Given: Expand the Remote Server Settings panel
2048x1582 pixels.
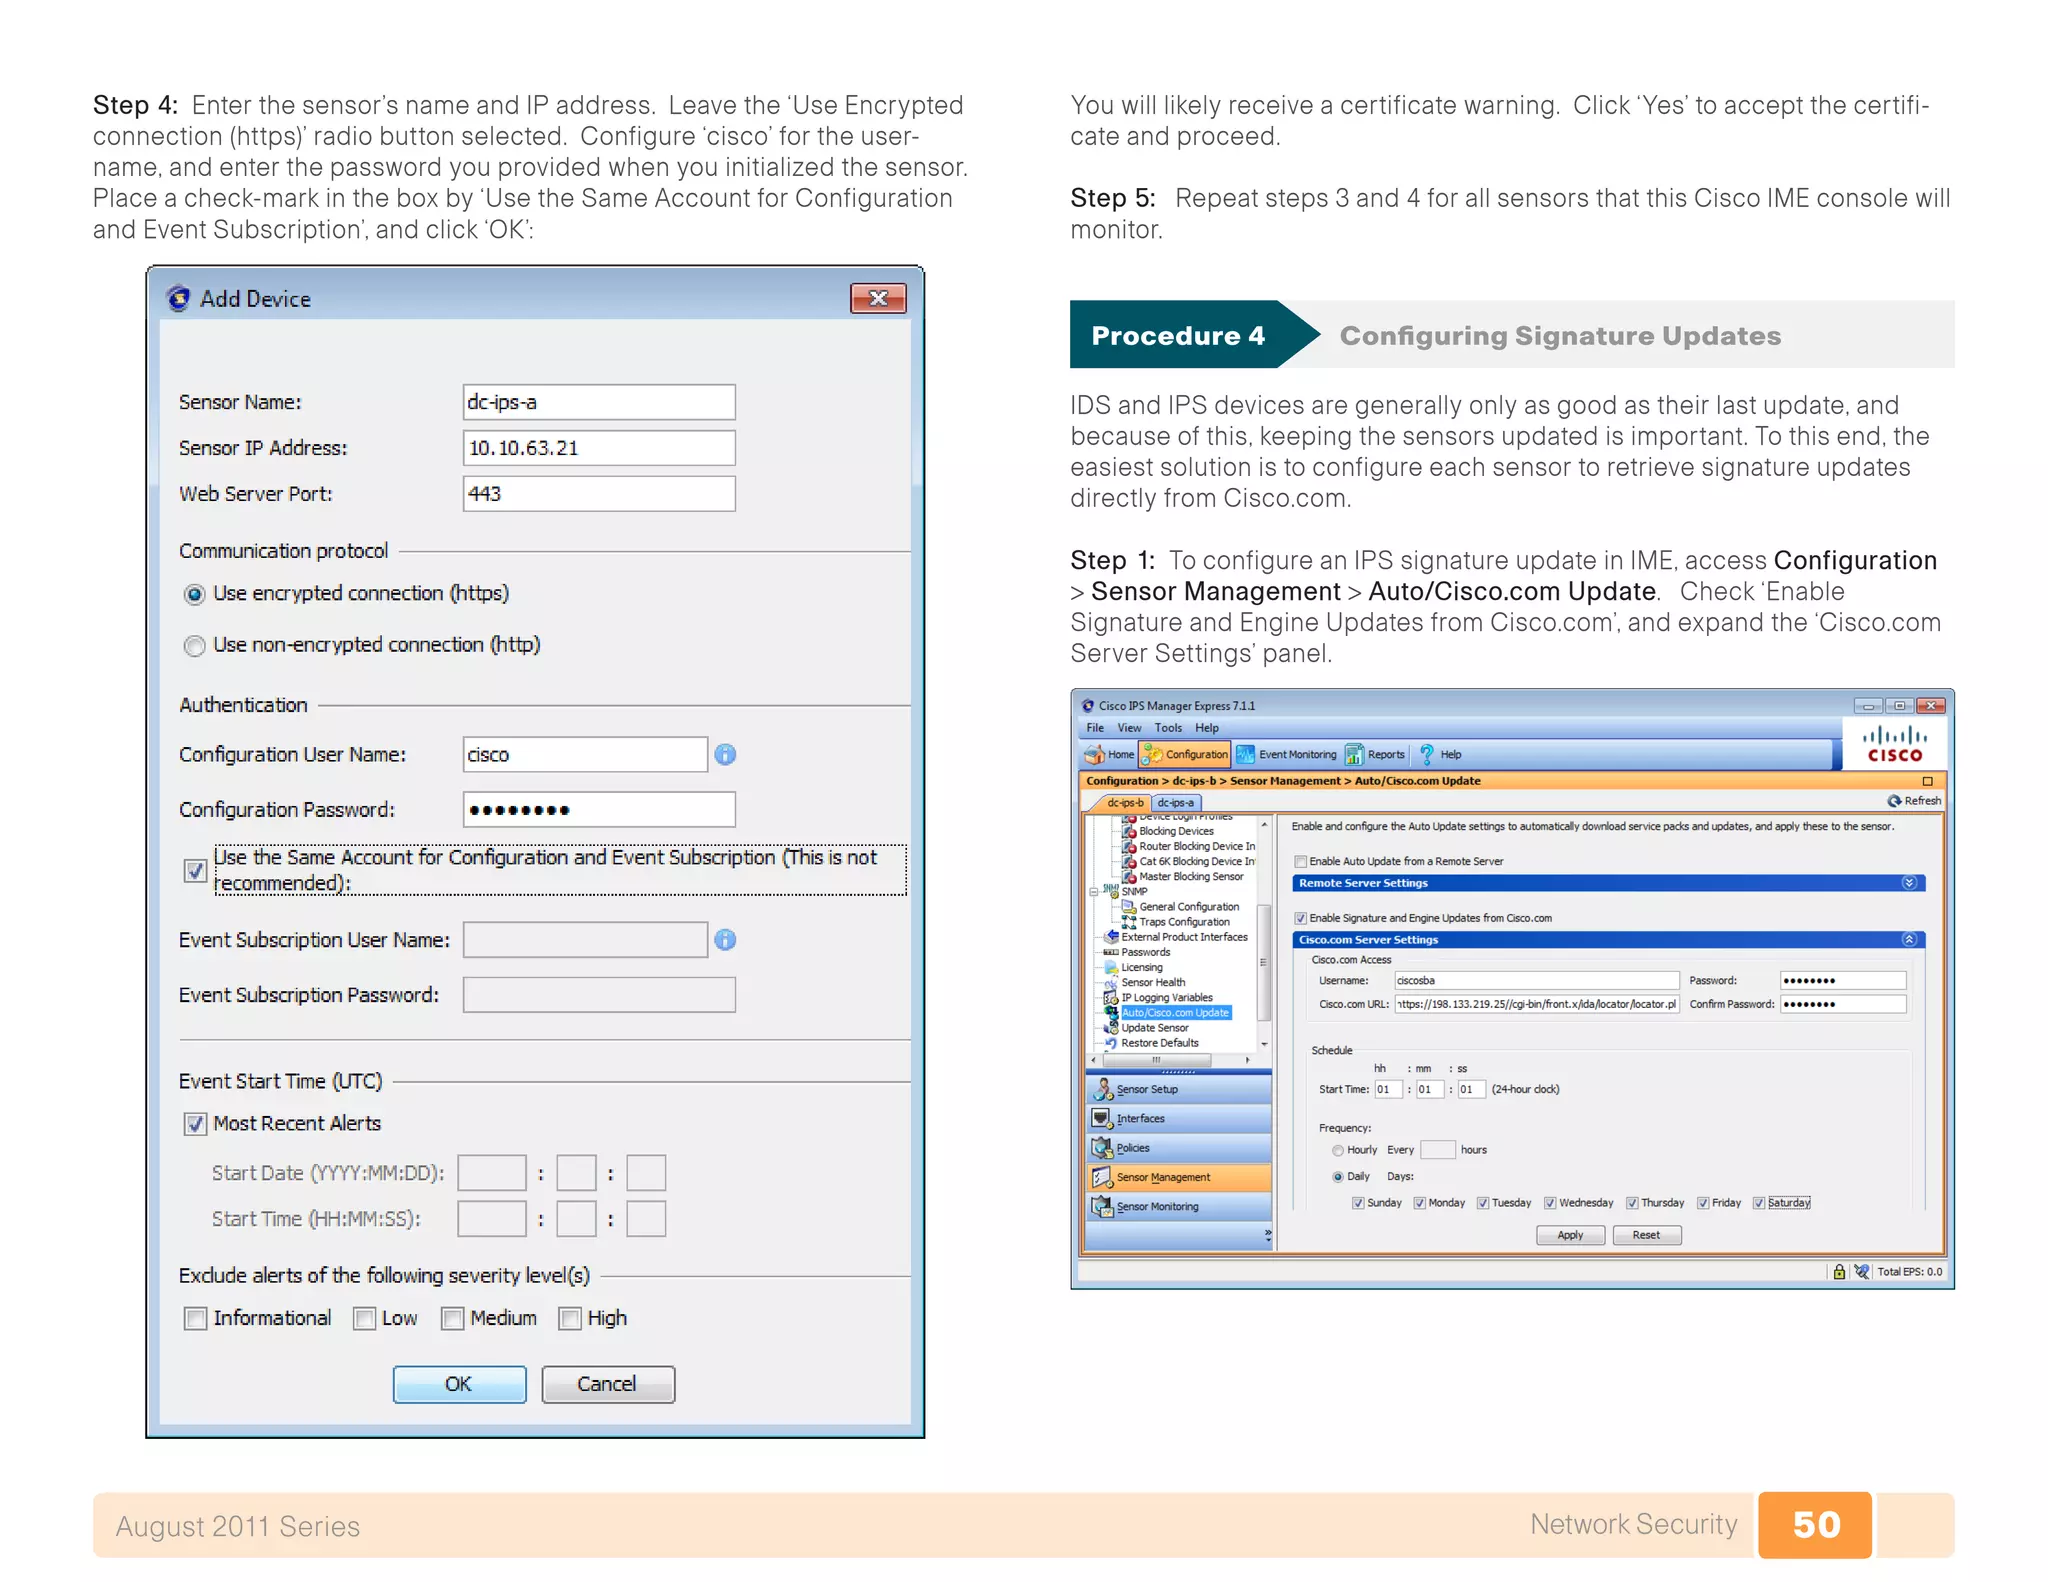Looking at the screenshot, I should coord(1908,883).
